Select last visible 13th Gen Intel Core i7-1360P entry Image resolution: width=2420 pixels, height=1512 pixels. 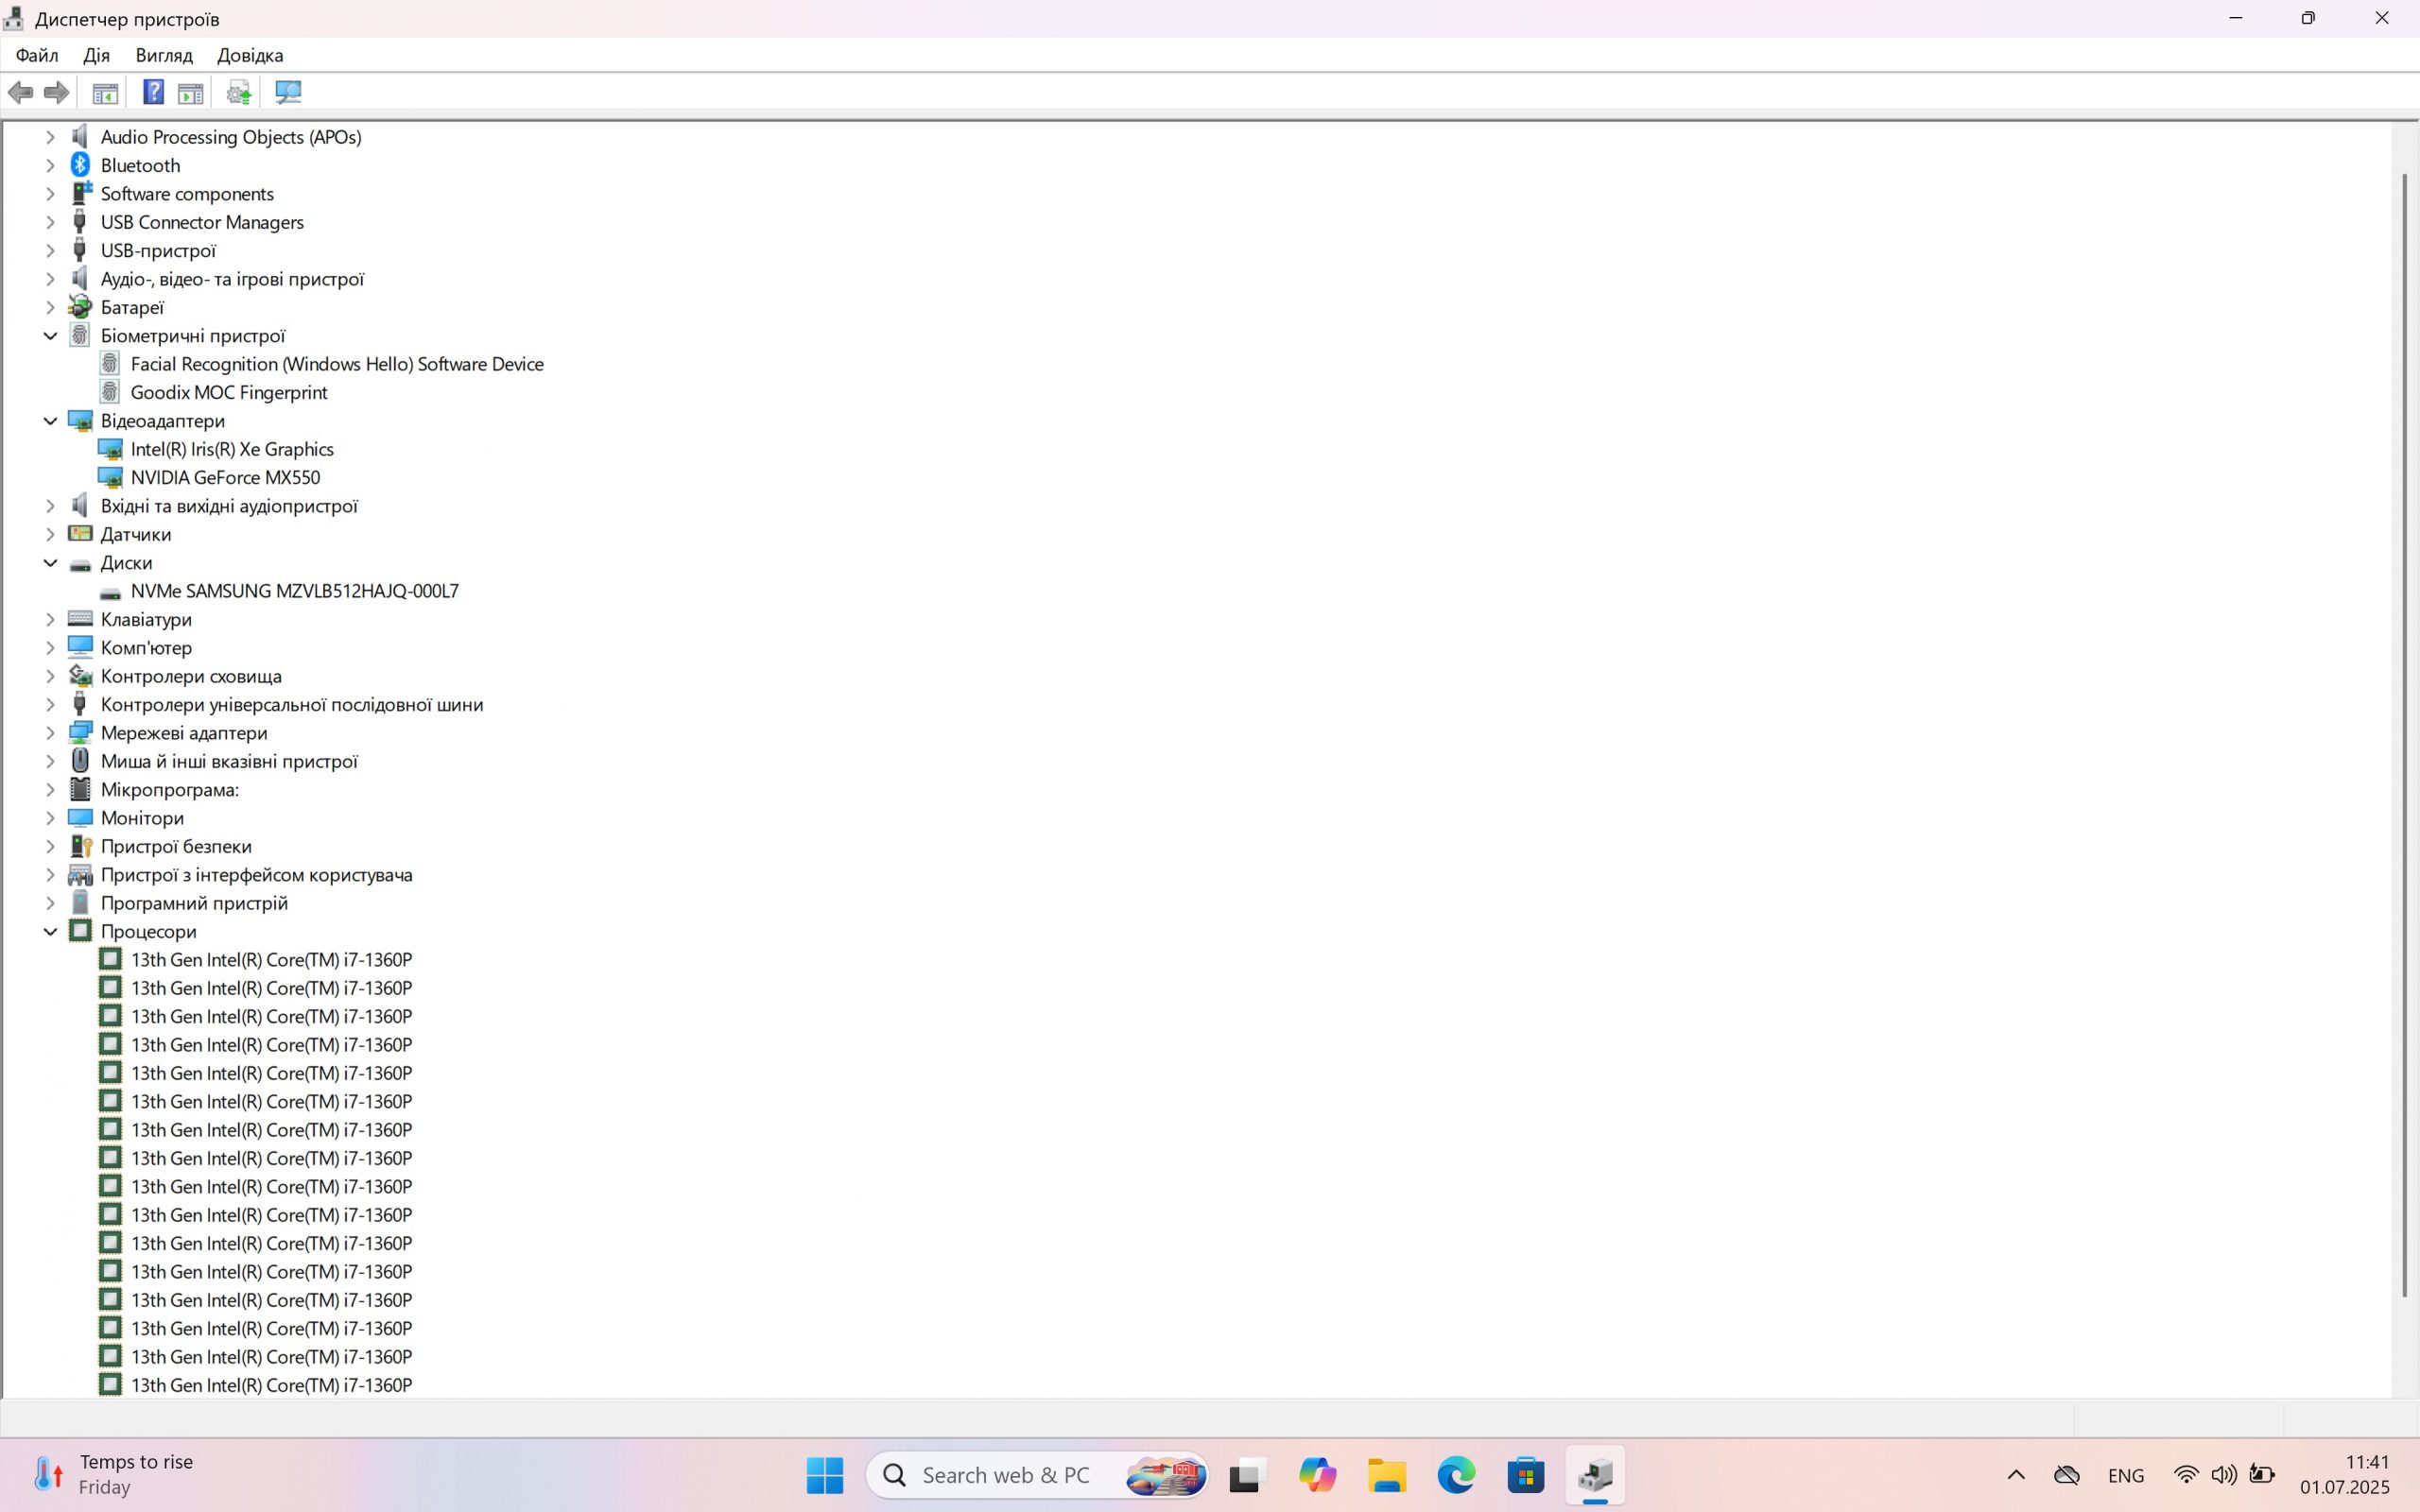pyautogui.click(x=271, y=1385)
